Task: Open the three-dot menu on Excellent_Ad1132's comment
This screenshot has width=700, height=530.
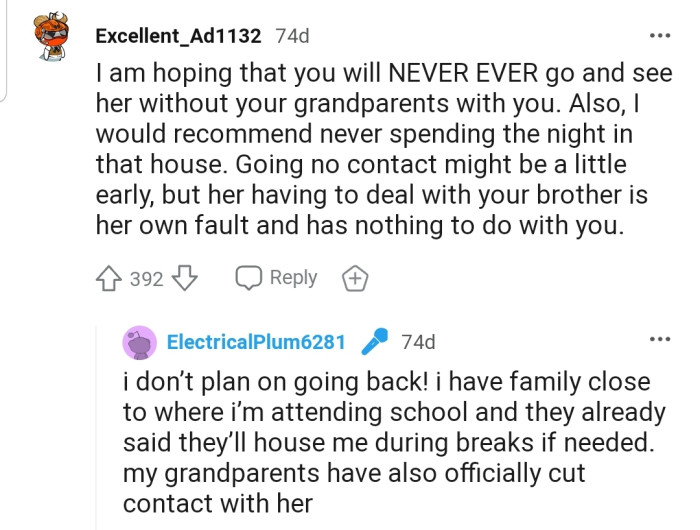Action: pos(659,36)
